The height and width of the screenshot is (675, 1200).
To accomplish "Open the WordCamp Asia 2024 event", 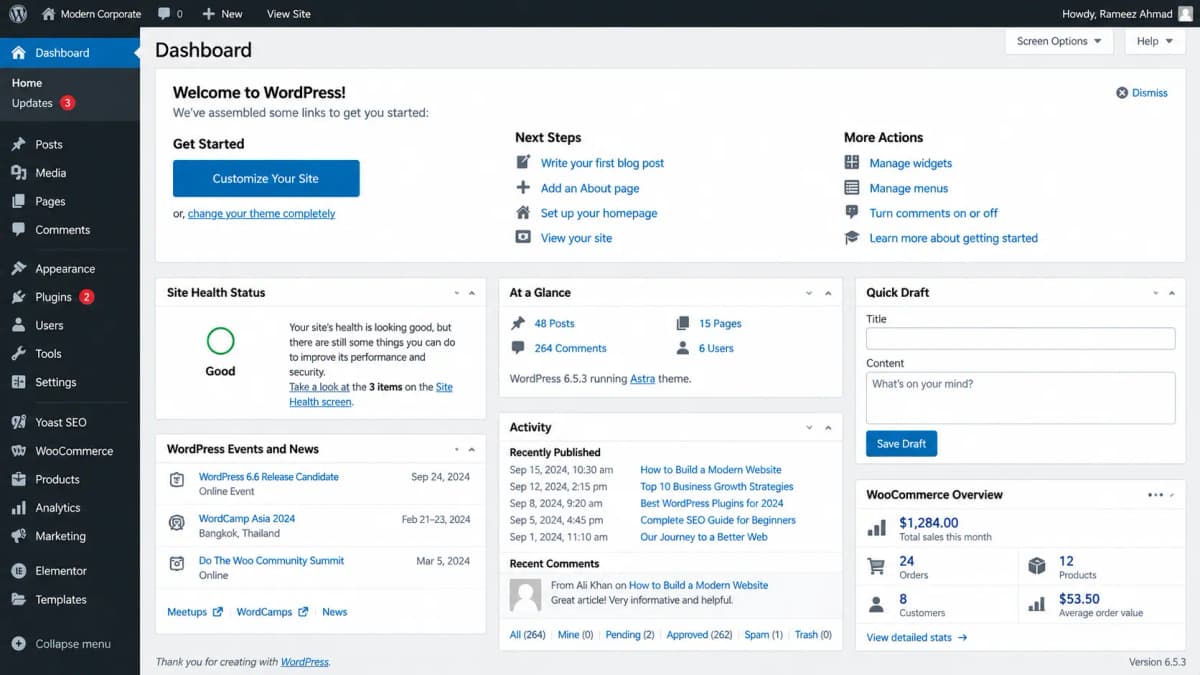I will tap(247, 518).
